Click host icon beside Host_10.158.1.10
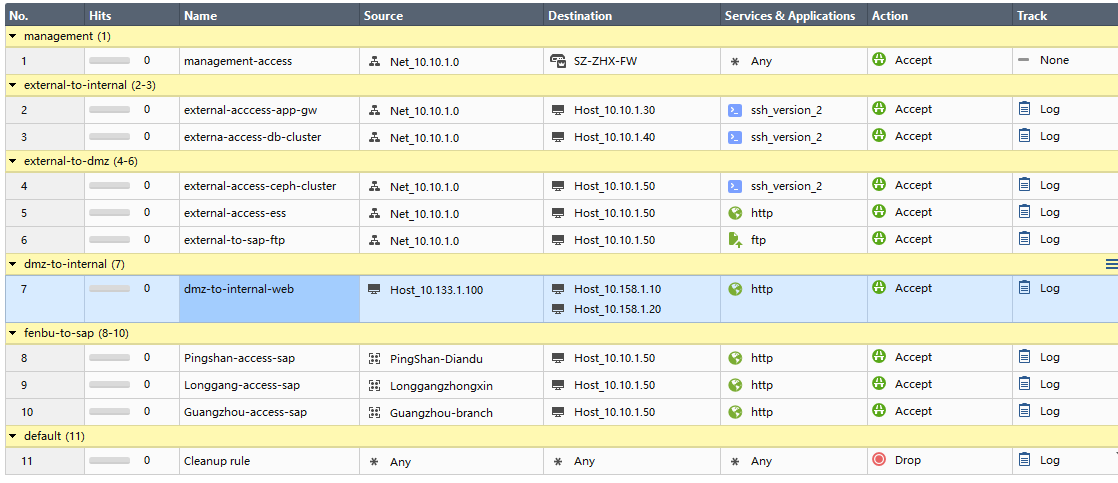The width and height of the screenshot is (1118, 483). tap(558, 289)
